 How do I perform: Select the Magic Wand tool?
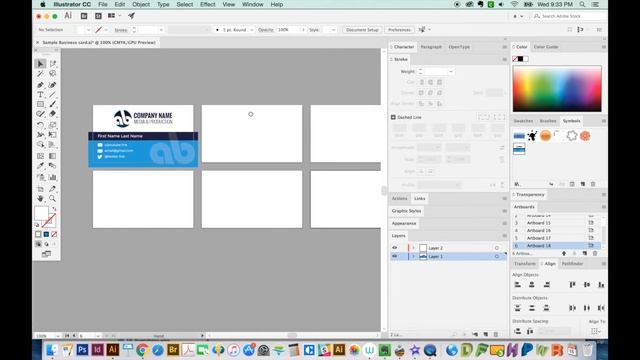pyautogui.click(x=40, y=74)
